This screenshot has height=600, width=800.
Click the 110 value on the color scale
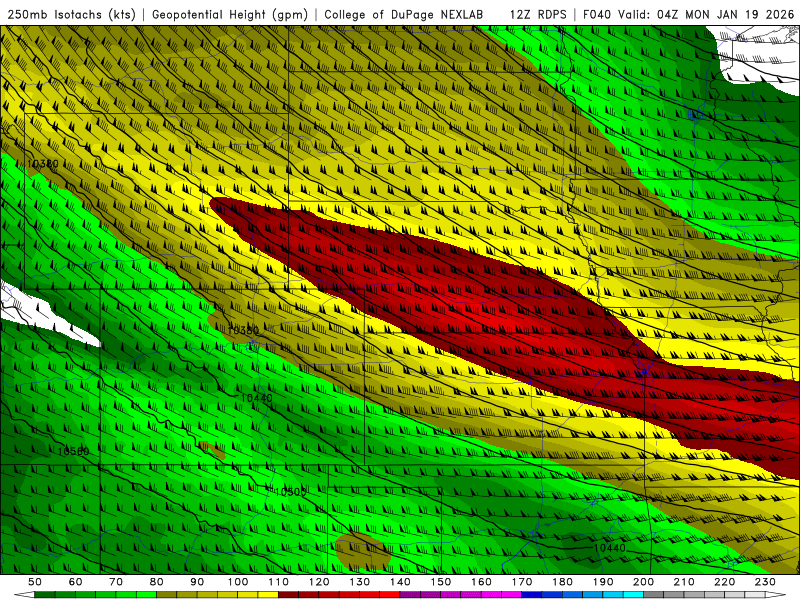pos(279,582)
